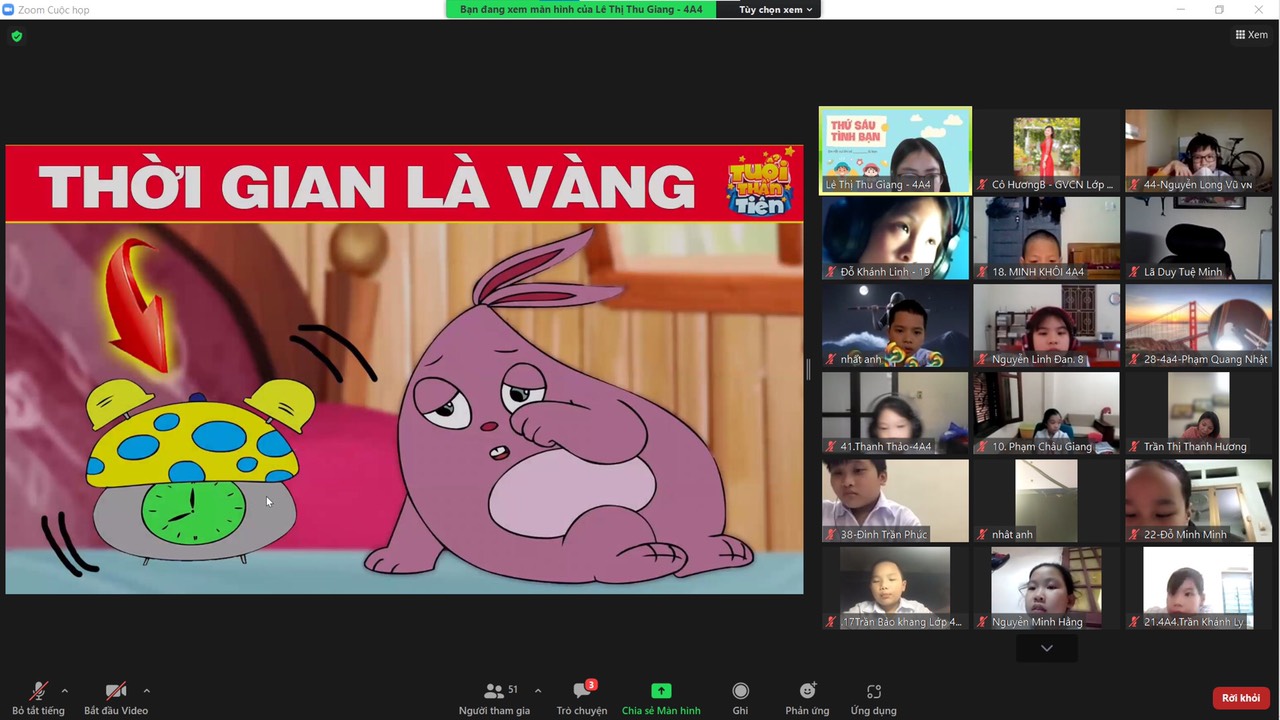Open the Tùy chọn xem dropdown

tap(777, 9)
